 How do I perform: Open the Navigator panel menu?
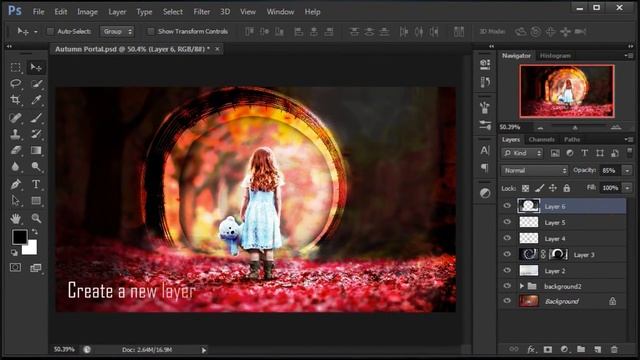(x=629, y=56)
